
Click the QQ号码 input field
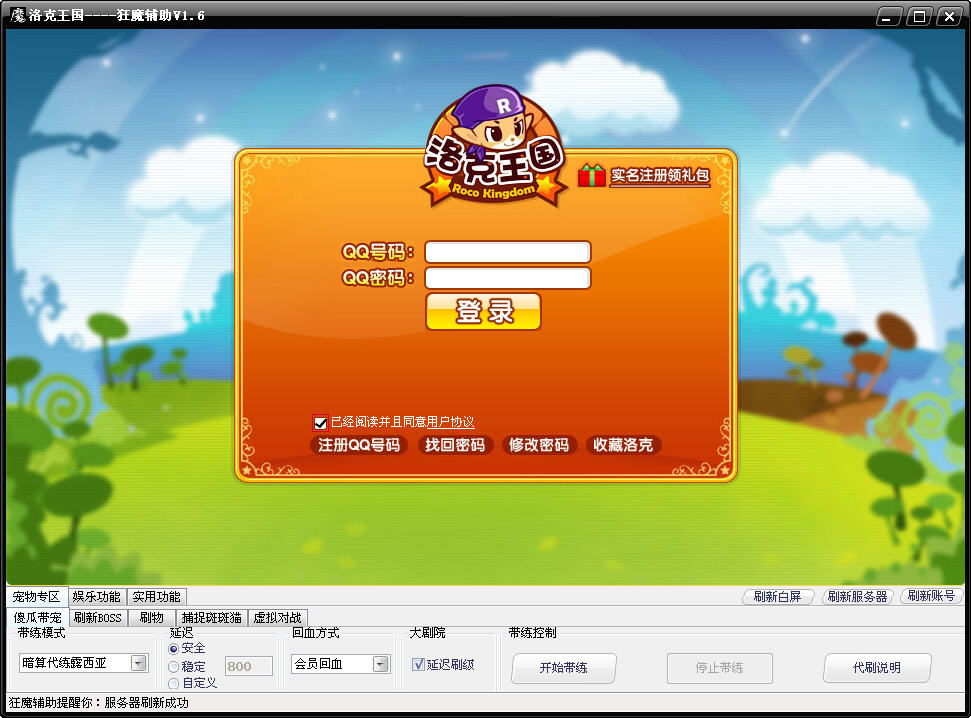pos(508,252)
